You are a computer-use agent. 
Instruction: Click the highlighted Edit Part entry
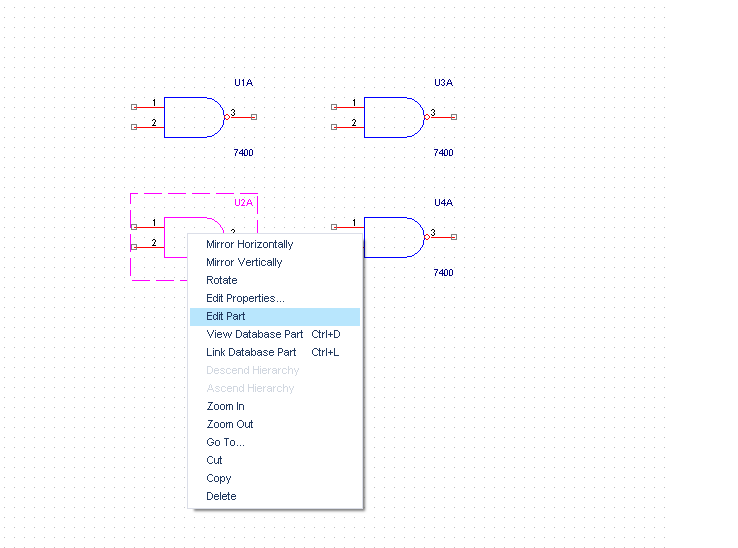275,316
